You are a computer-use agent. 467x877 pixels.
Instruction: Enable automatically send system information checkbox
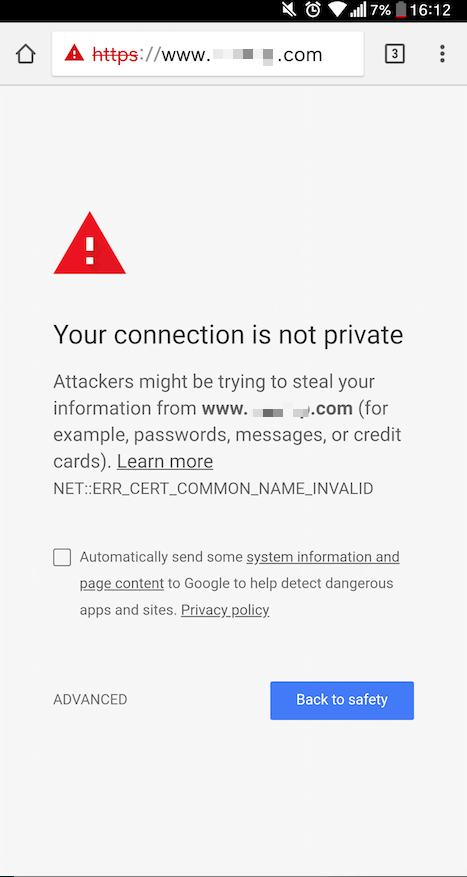click(62, 557)
